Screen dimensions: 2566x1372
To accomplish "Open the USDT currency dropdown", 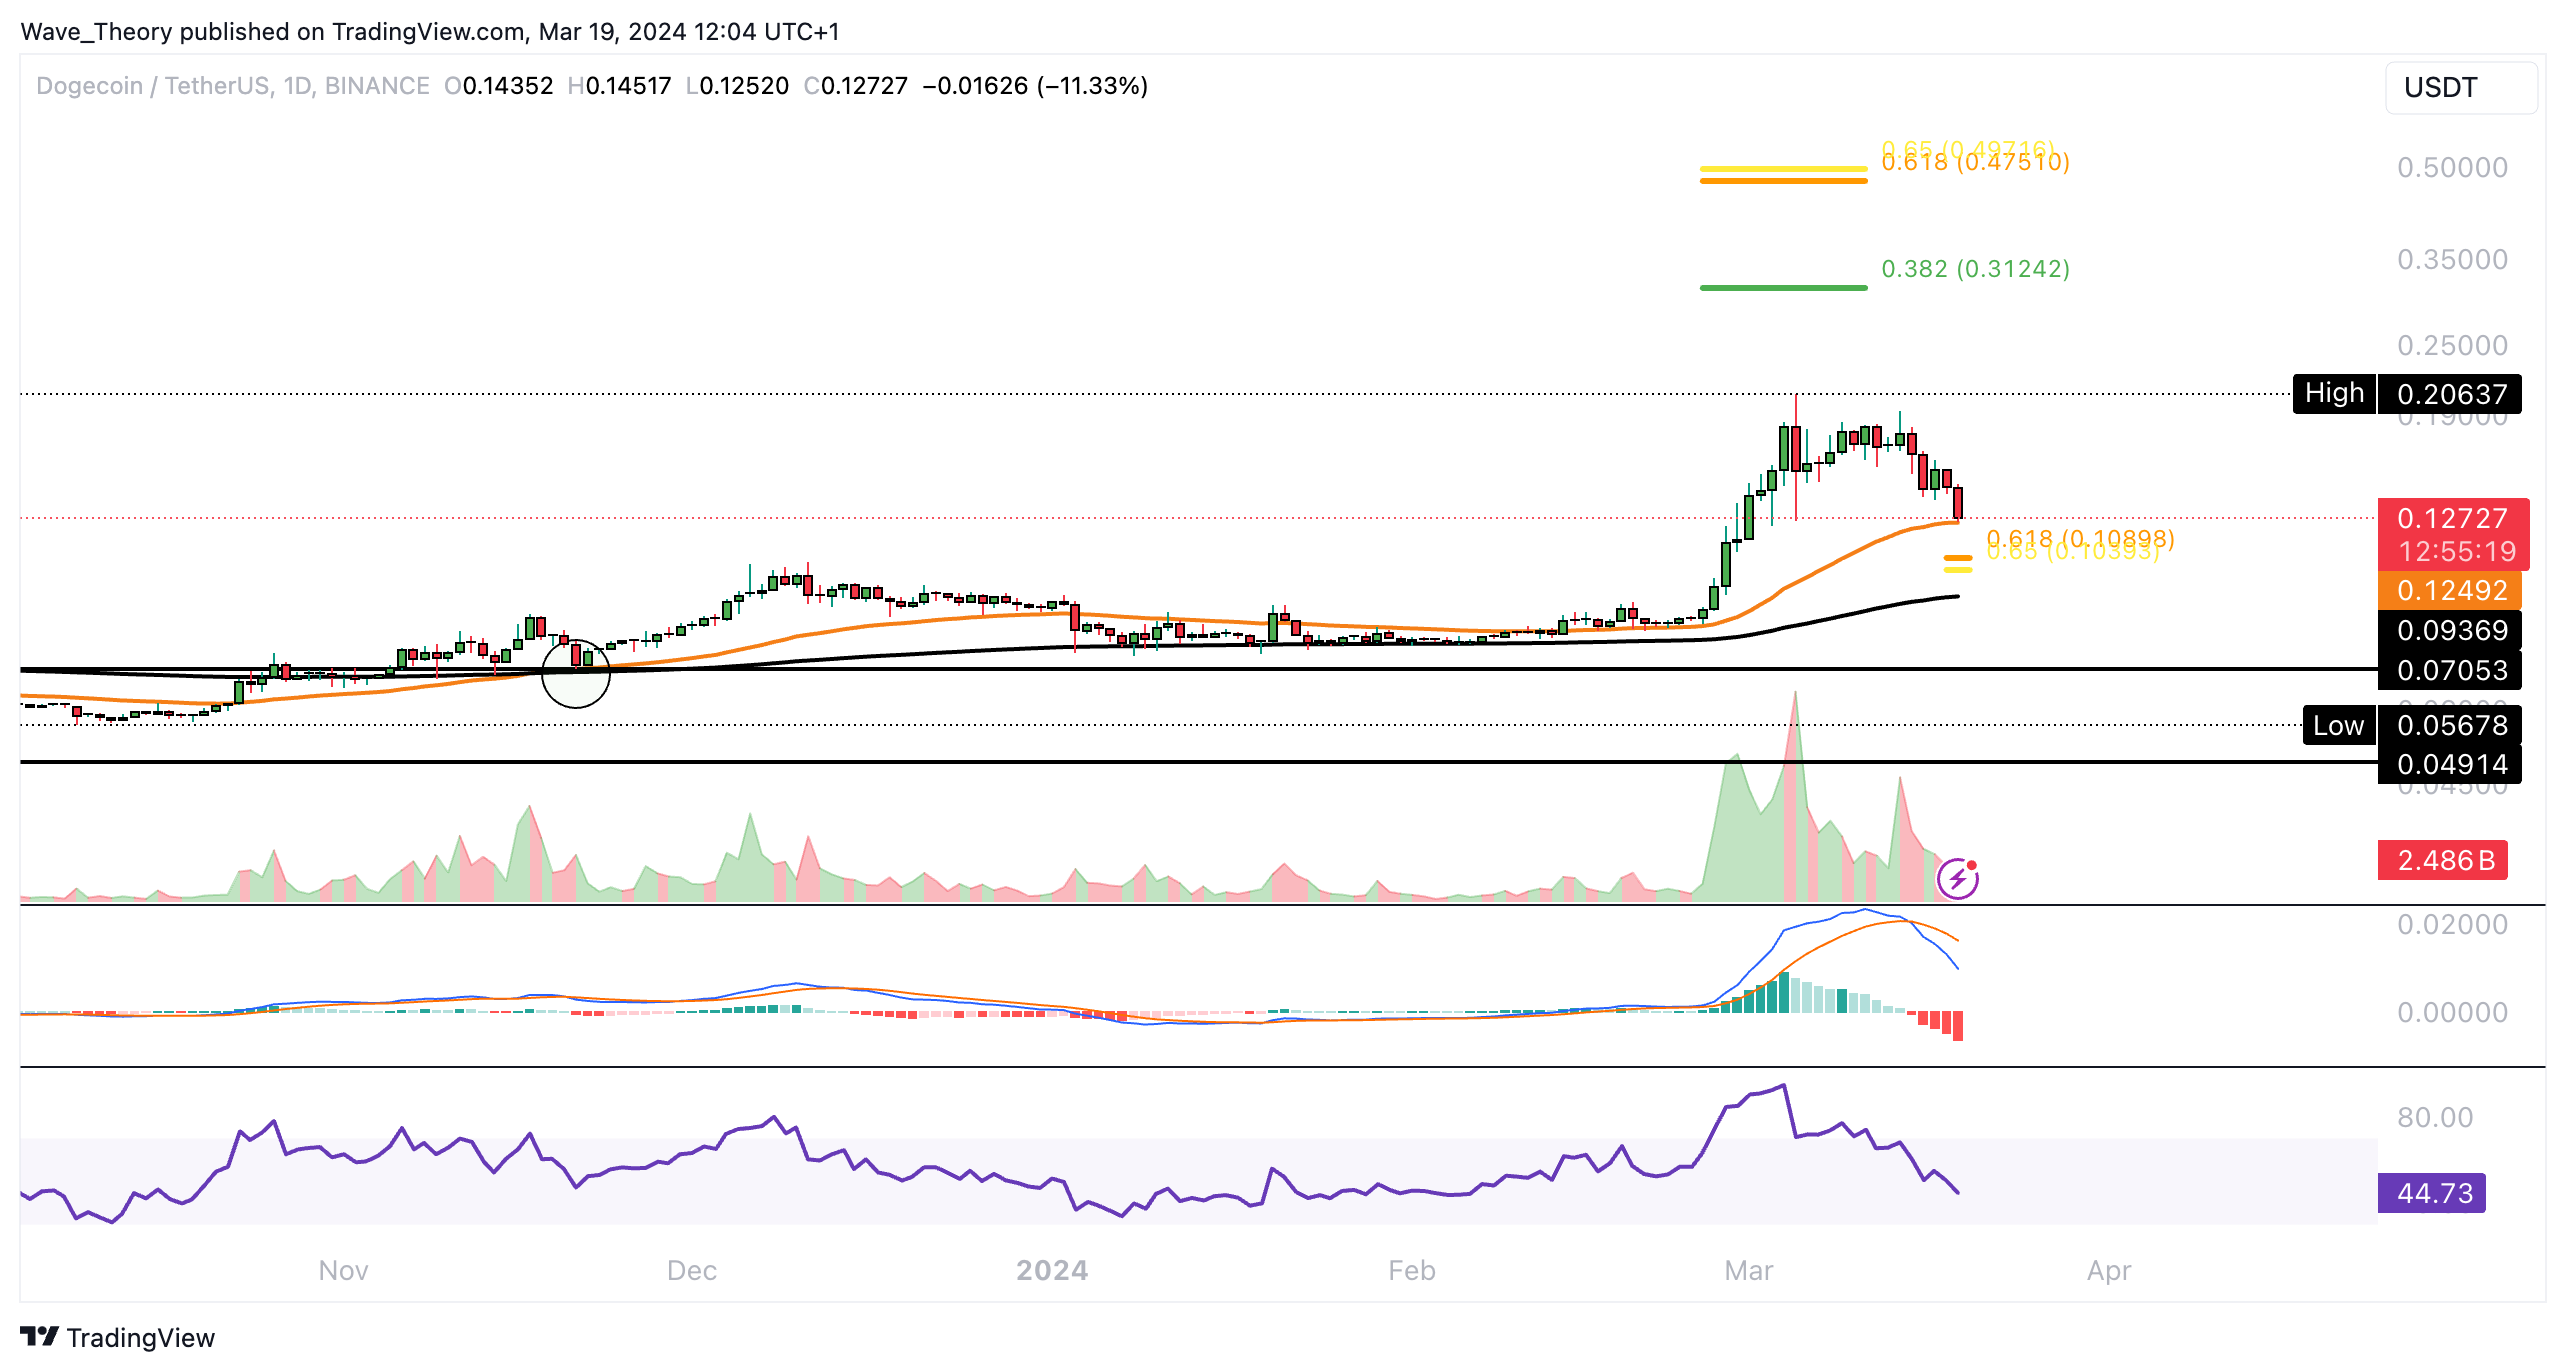I will click(x=2459, y=88).
